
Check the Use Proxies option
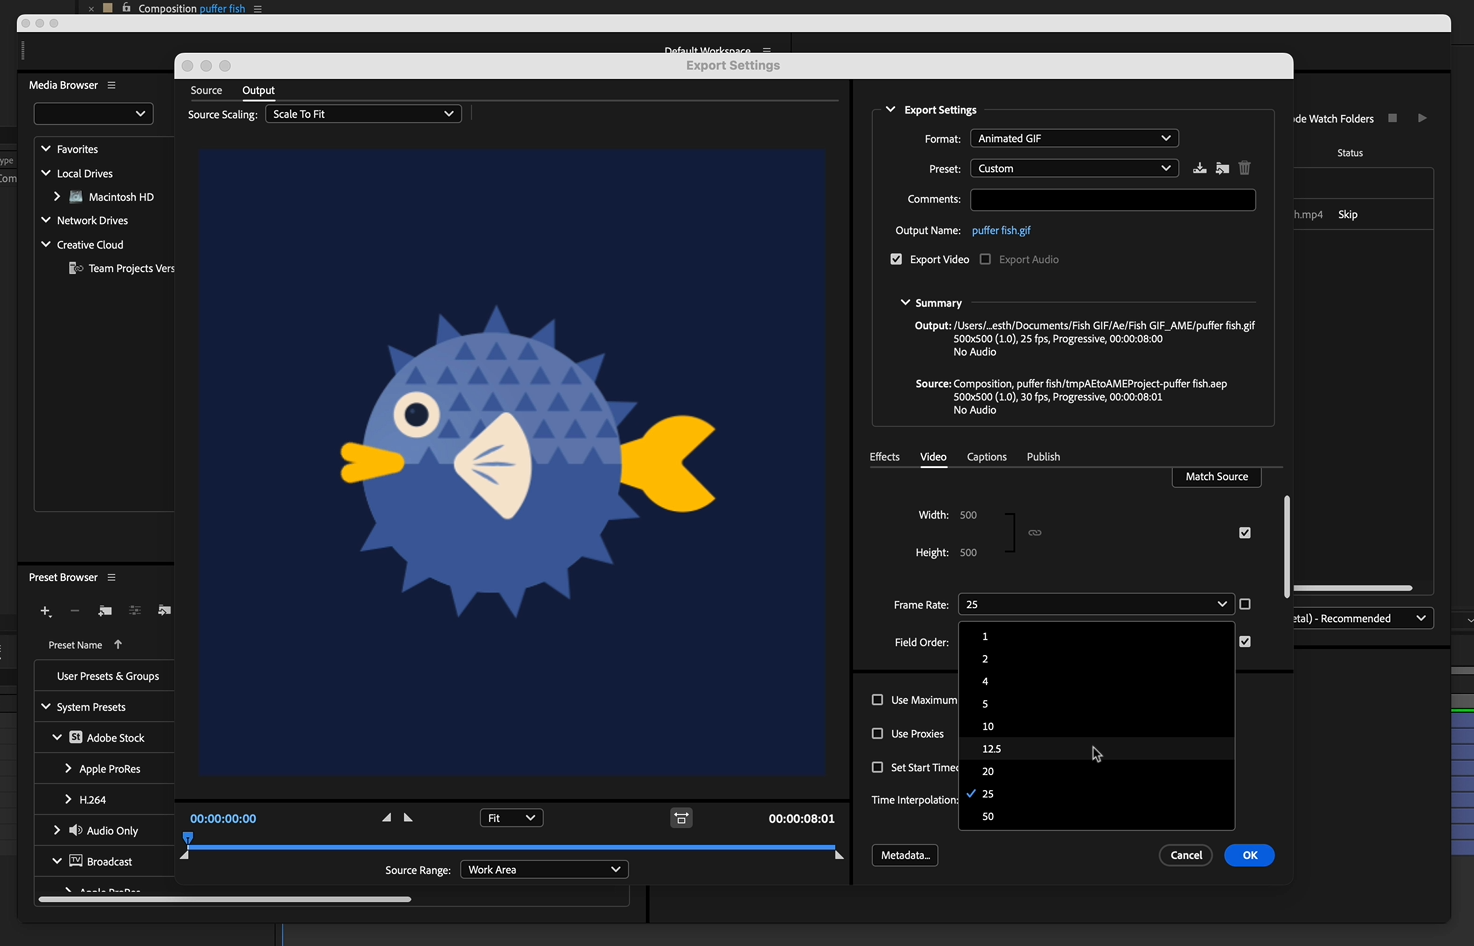click(877, 733)
